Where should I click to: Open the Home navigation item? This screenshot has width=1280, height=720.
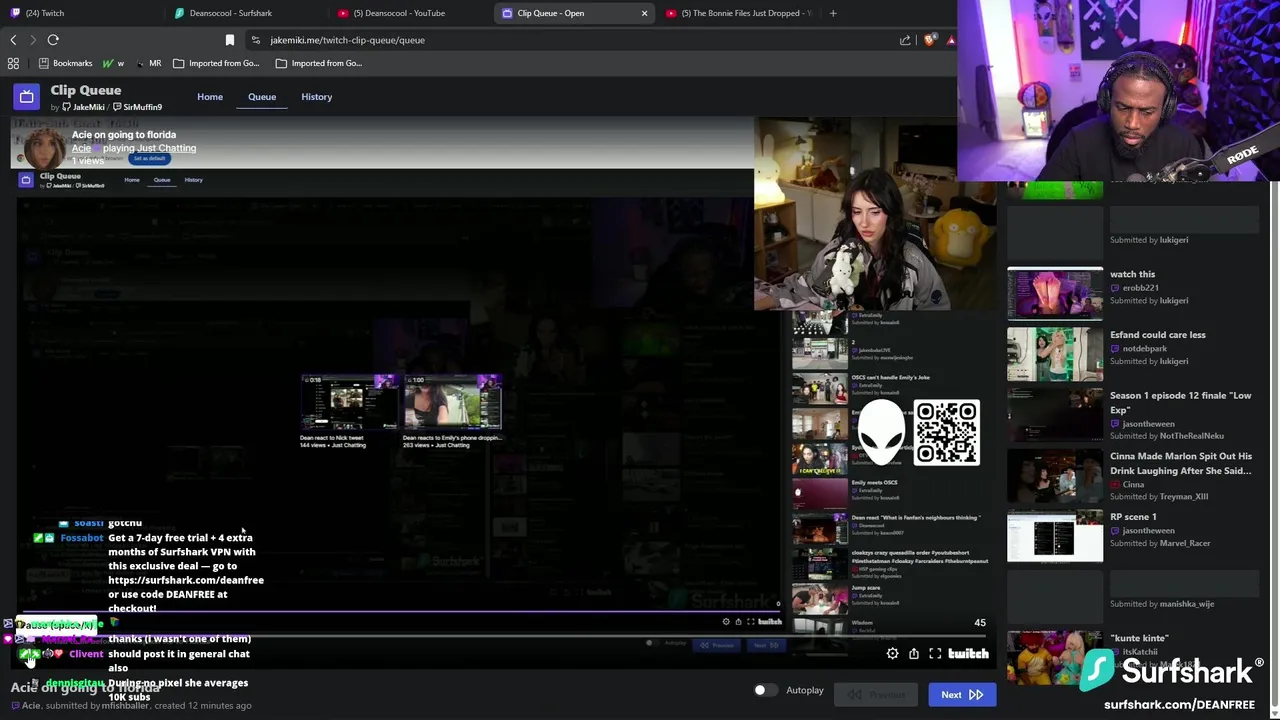pyautogui.click(x=210, y=97)
